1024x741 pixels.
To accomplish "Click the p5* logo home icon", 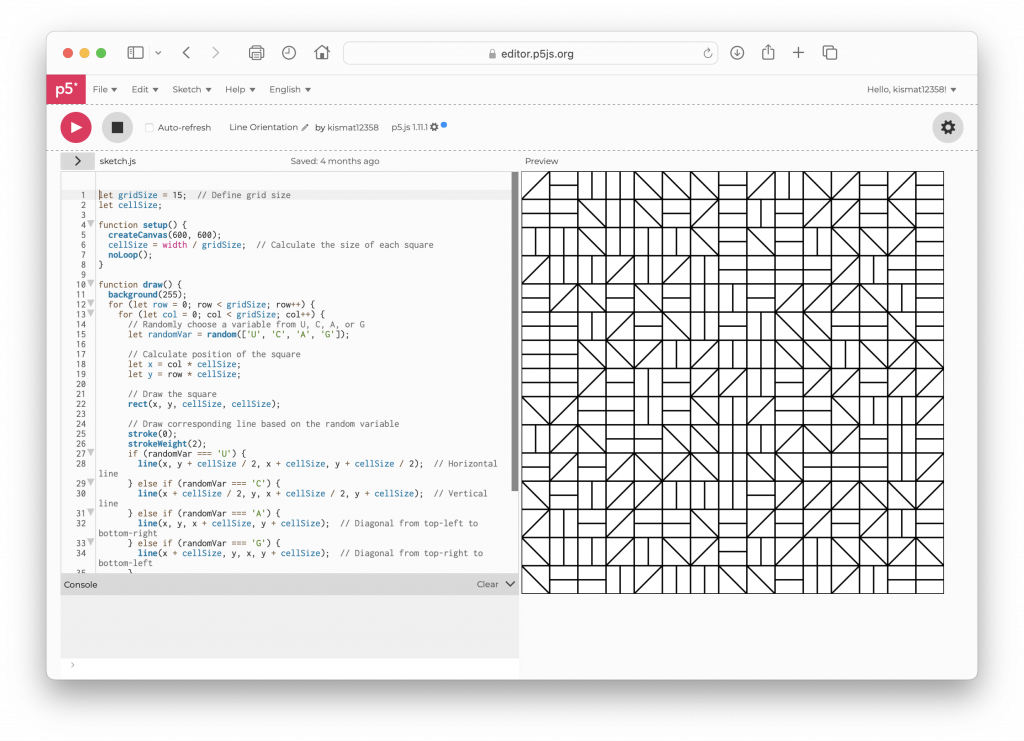I will 65,89.
